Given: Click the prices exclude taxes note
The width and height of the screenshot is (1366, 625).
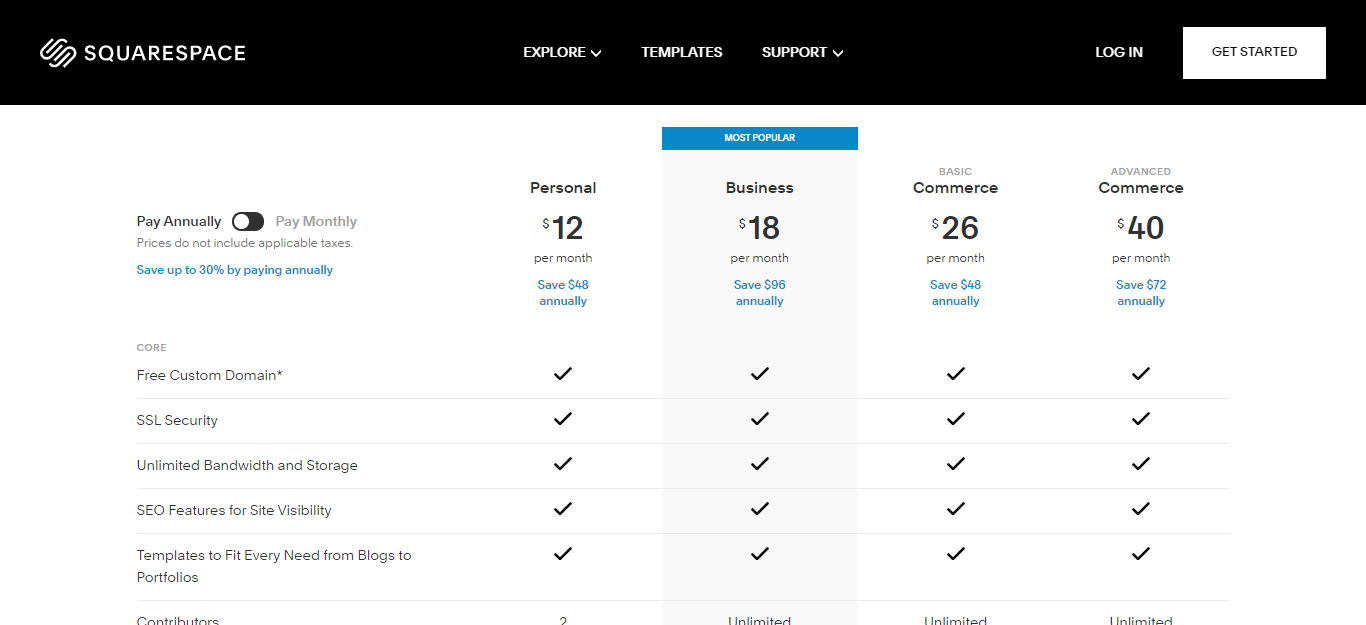Looking at the screenshot, I should [x=245, y=243].
